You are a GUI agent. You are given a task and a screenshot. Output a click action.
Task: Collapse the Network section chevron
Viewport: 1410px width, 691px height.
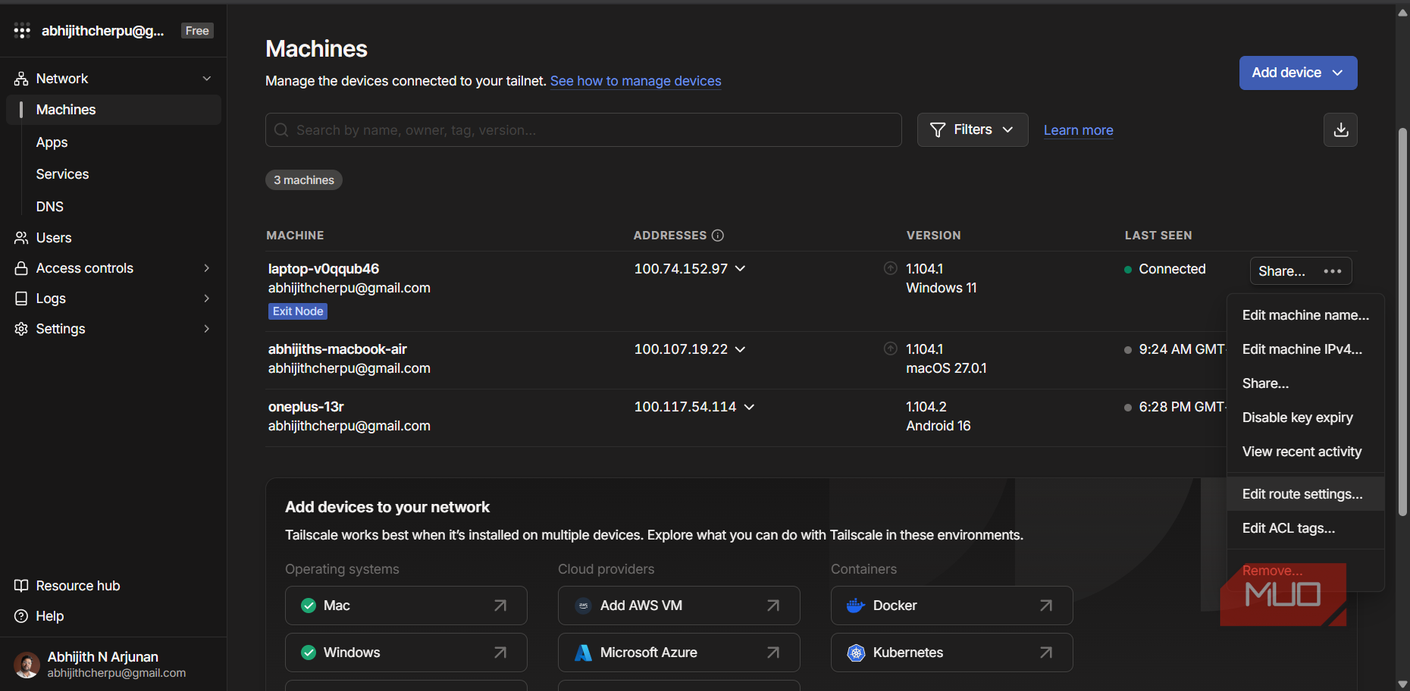pos(207,79)
